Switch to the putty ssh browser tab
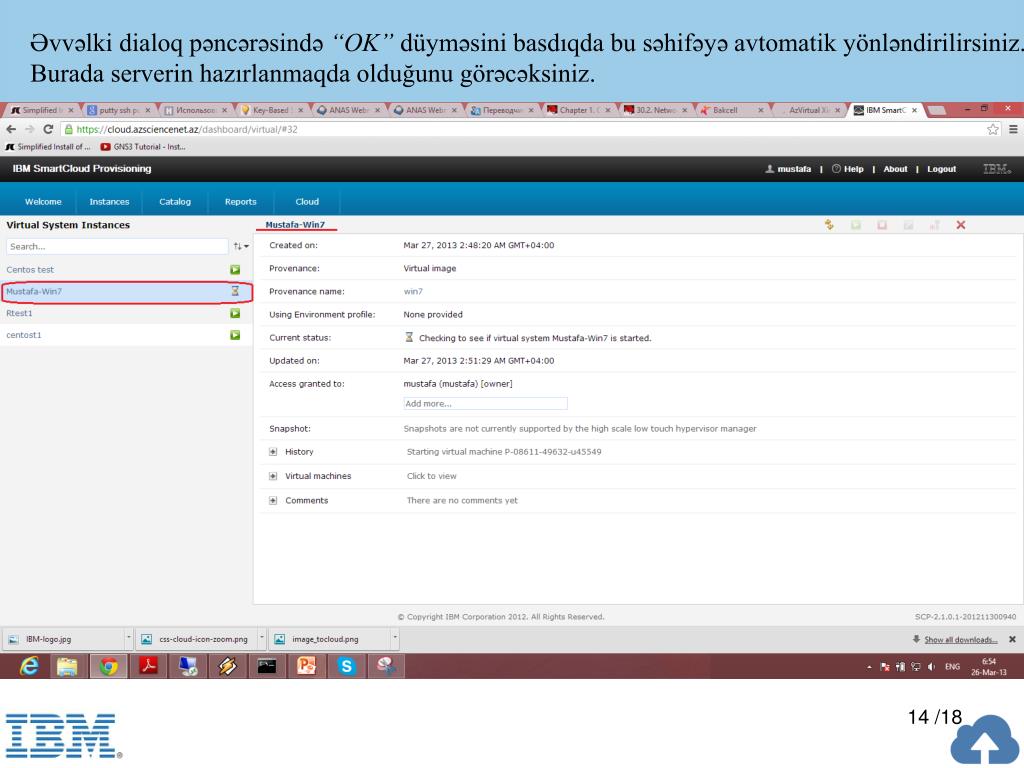This screenshot has width=1024, height=768. pos(119,110)
